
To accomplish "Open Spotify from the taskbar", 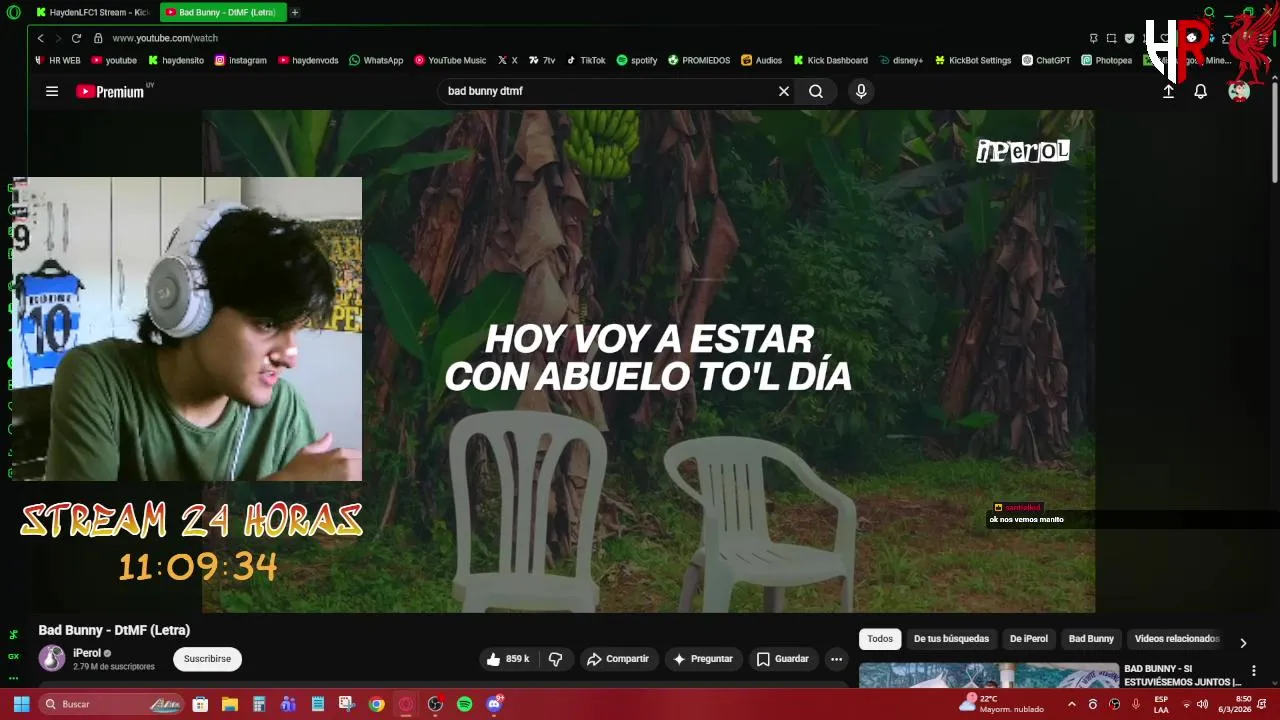I will [x=464, y=704].
